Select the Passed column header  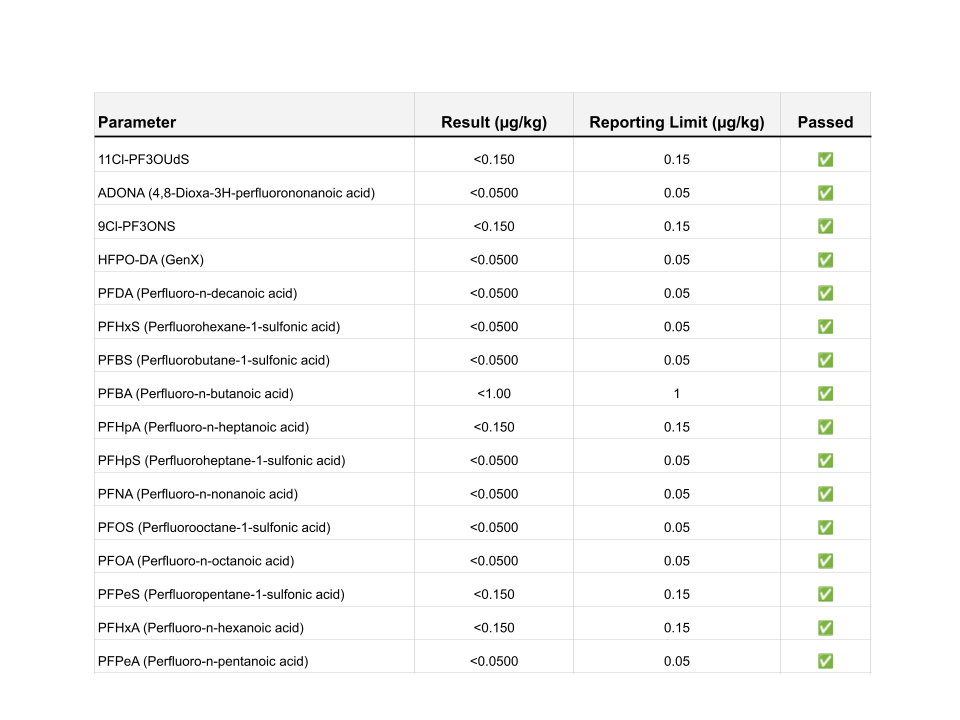(x=825, y=122)
